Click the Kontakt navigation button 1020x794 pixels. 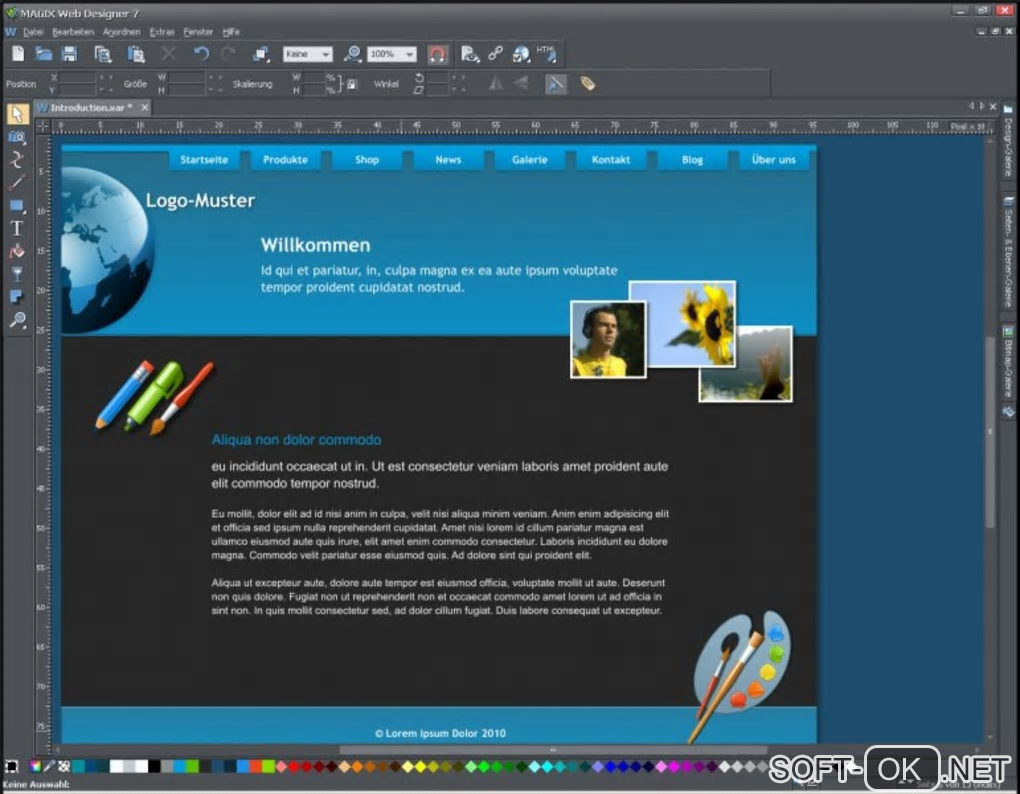(611, 159)
